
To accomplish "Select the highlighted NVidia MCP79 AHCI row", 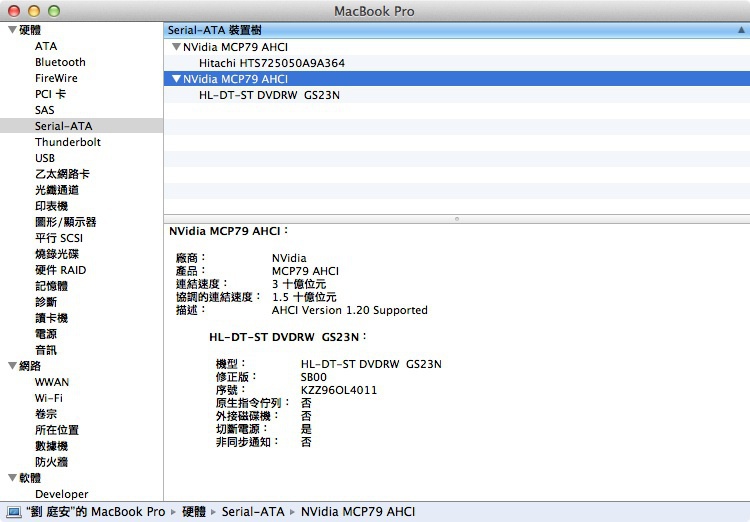I will [x=457, y=79].
